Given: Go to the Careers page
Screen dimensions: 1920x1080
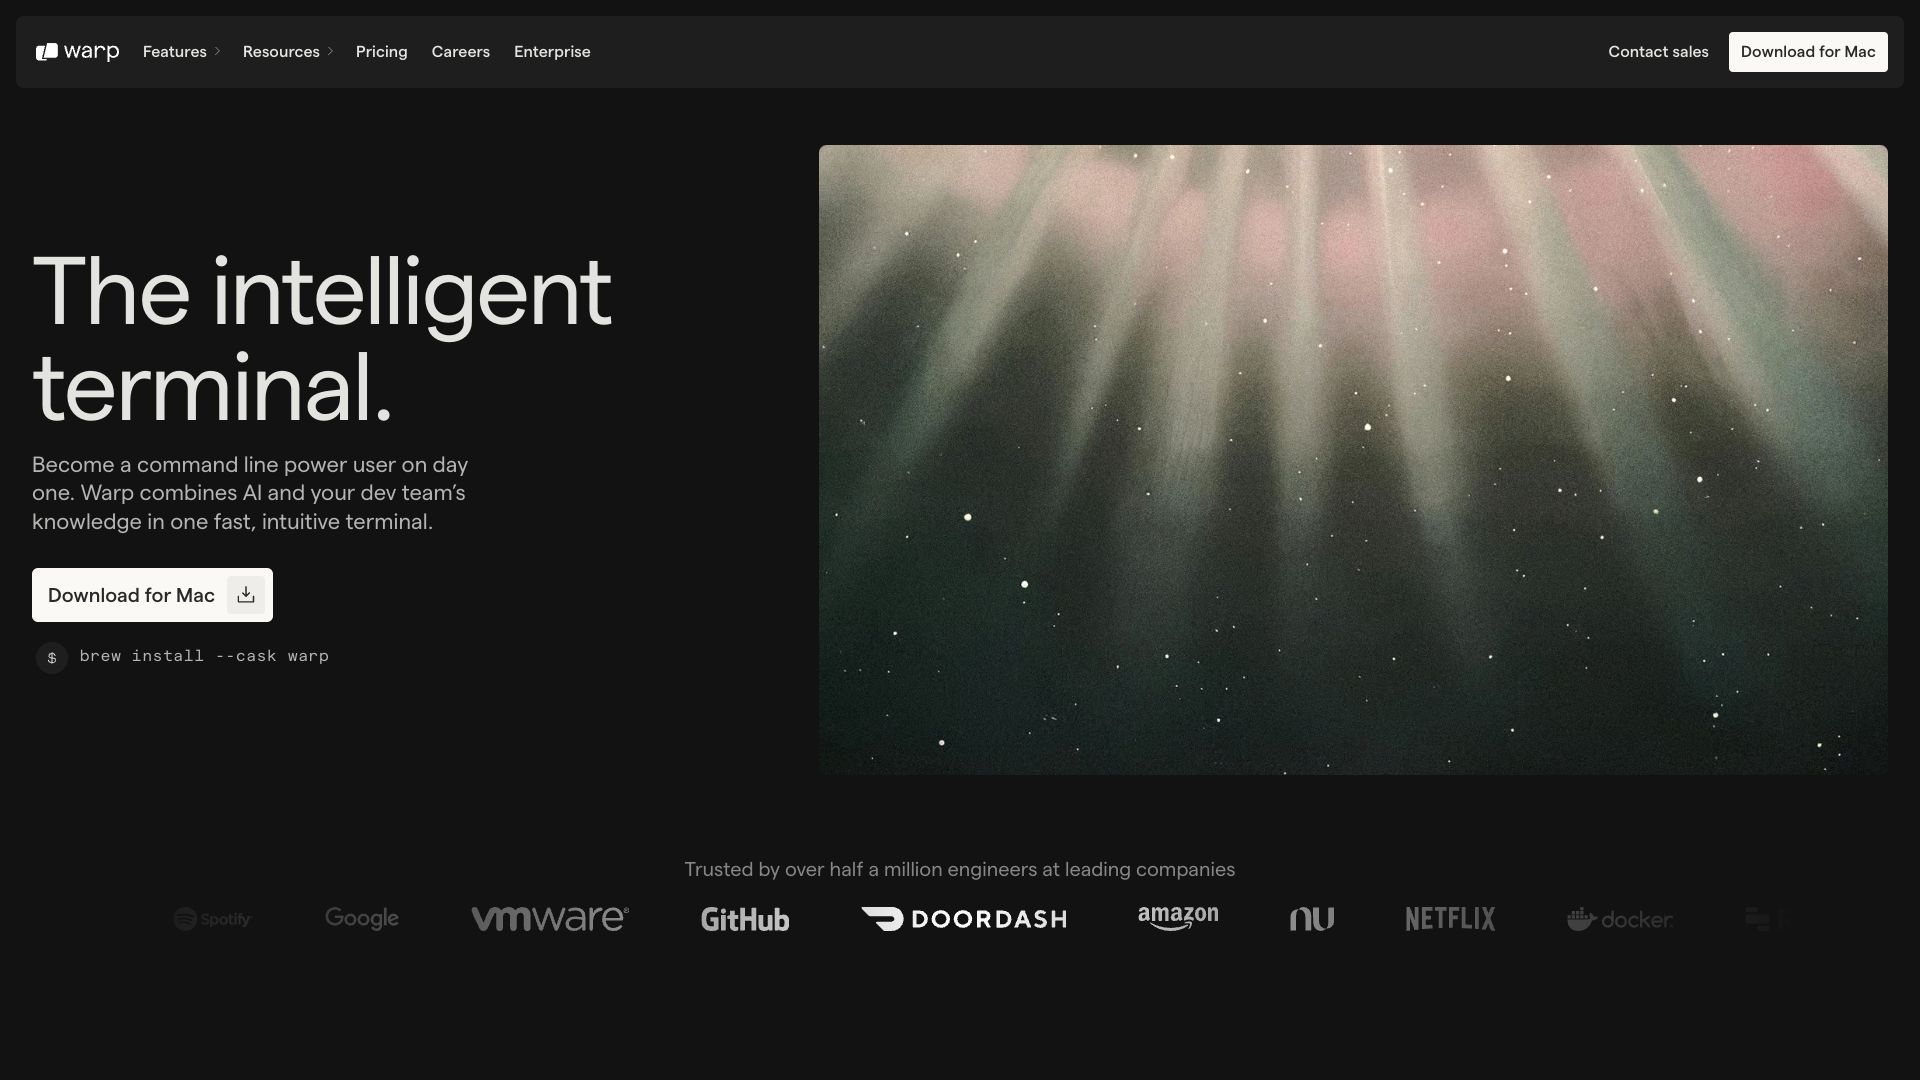Looking at the screenshot, I should click(x=460, y=52).
